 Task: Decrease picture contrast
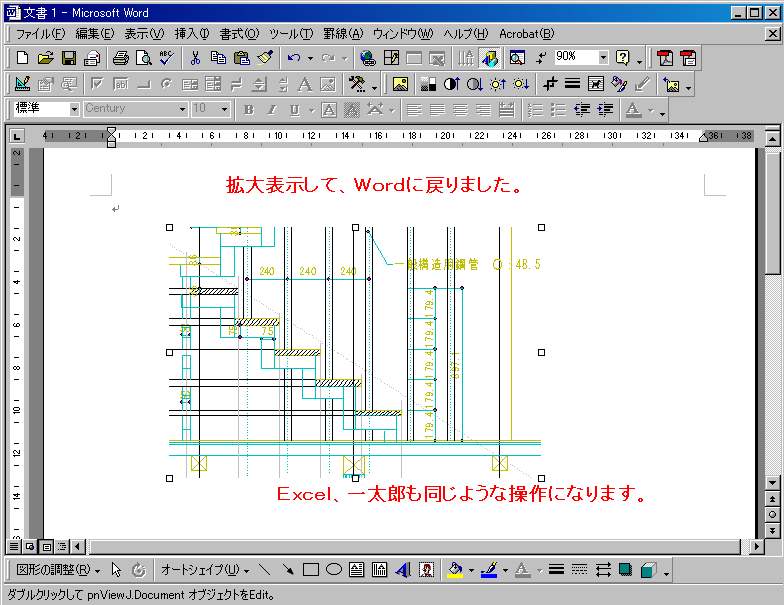click(x=474, y=84)
